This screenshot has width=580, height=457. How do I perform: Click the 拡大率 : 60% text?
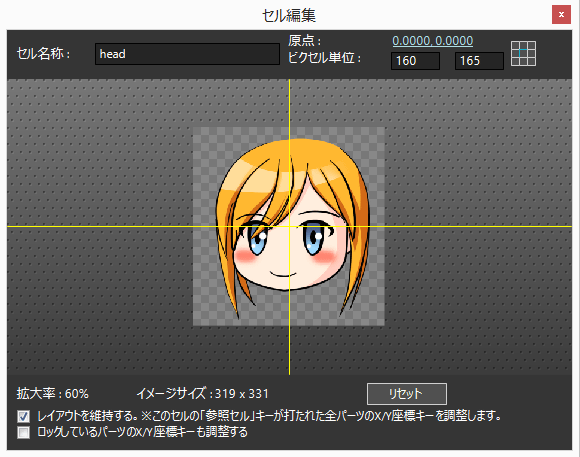(53, 394)
